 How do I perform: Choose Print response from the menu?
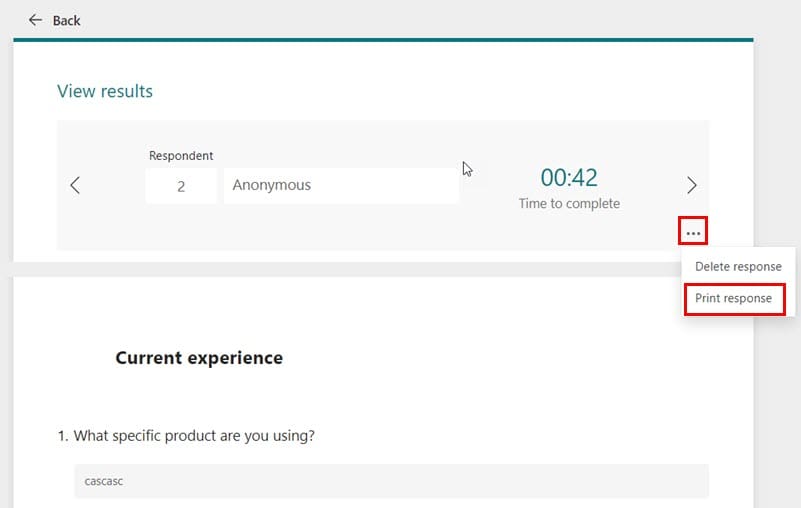click(734, 298)
